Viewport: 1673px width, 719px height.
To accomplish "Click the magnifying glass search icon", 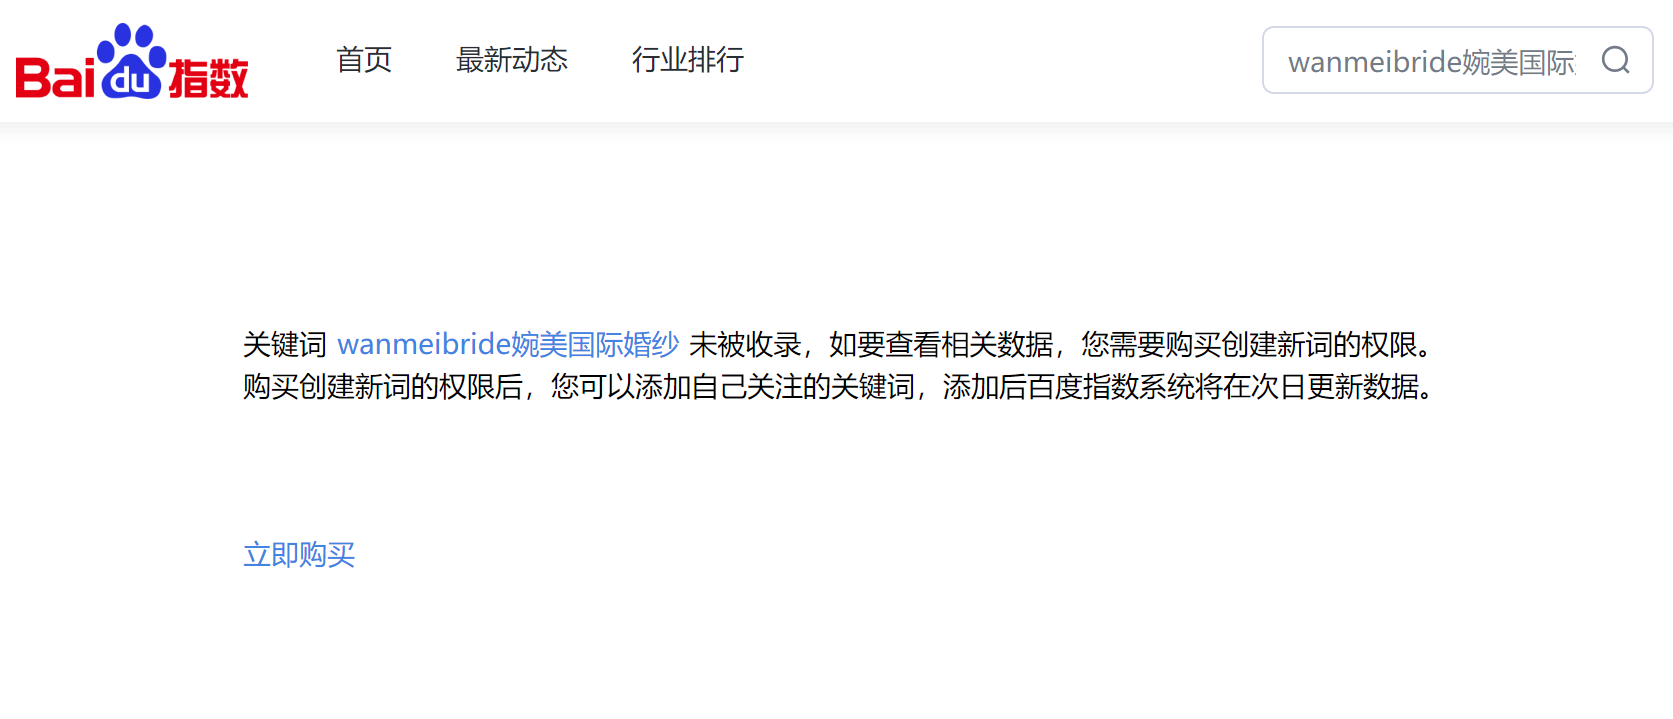I will pyautogui.click(x=1615, y=60).
